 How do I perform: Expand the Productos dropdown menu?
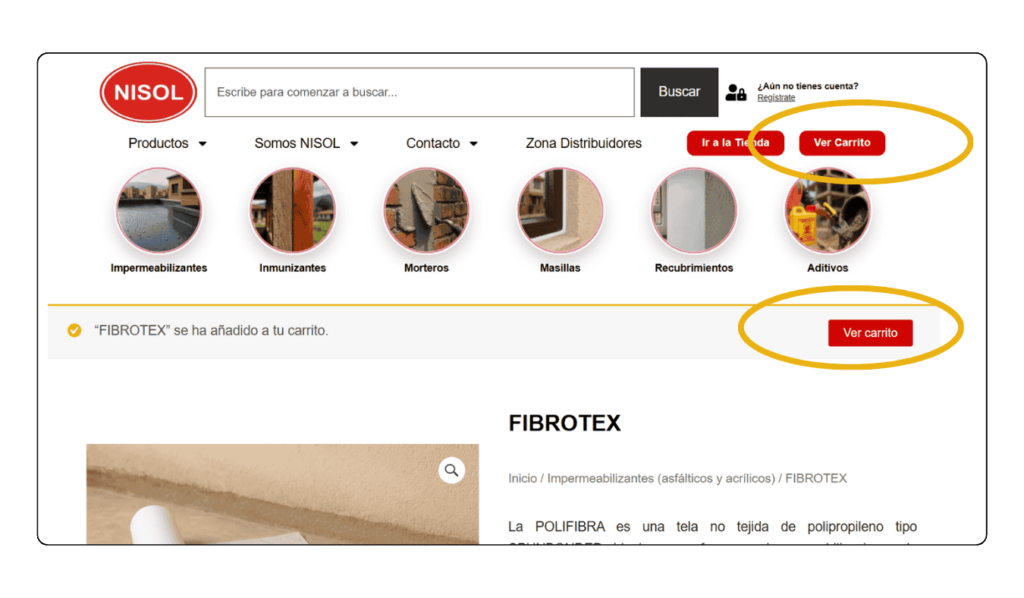pyautogui.click(x=167, y=143)
